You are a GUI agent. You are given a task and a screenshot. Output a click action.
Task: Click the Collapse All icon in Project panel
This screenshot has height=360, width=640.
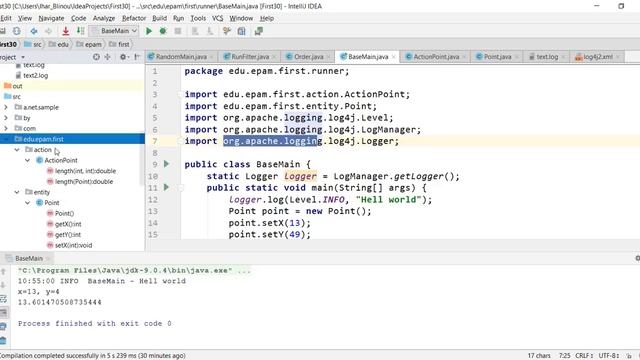(107, 57)
